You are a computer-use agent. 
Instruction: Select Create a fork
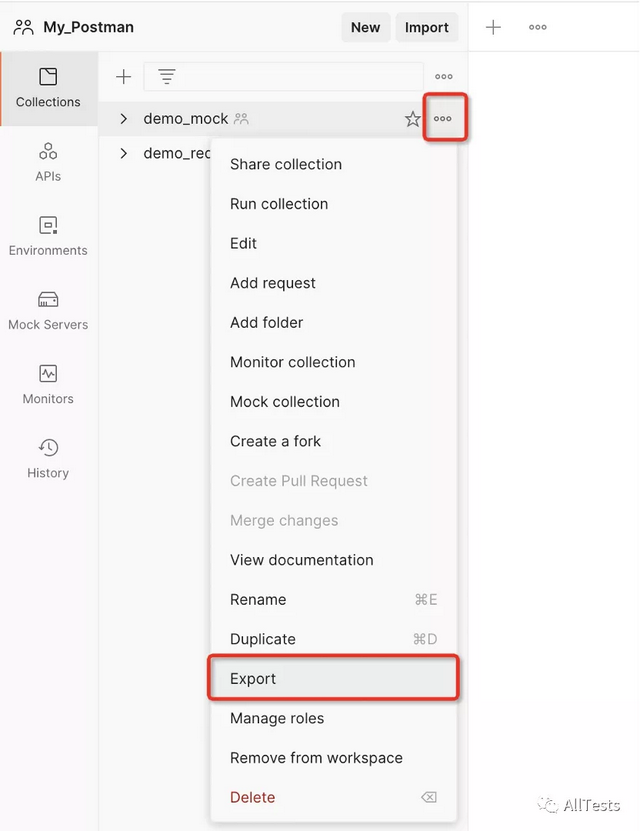(334, 441)
